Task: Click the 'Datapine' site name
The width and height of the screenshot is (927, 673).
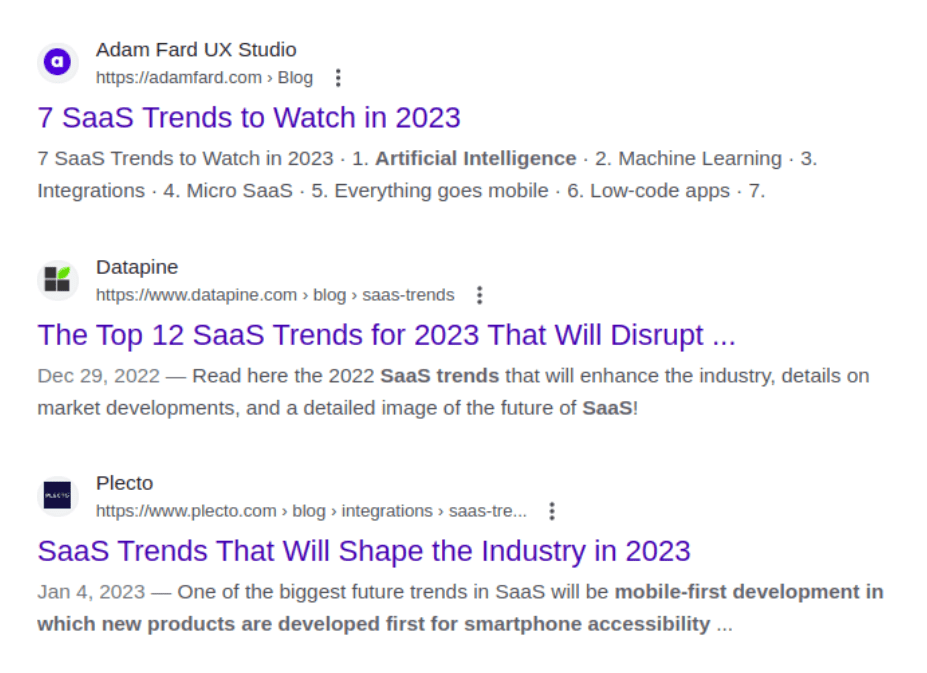Action: coord(137,267)
